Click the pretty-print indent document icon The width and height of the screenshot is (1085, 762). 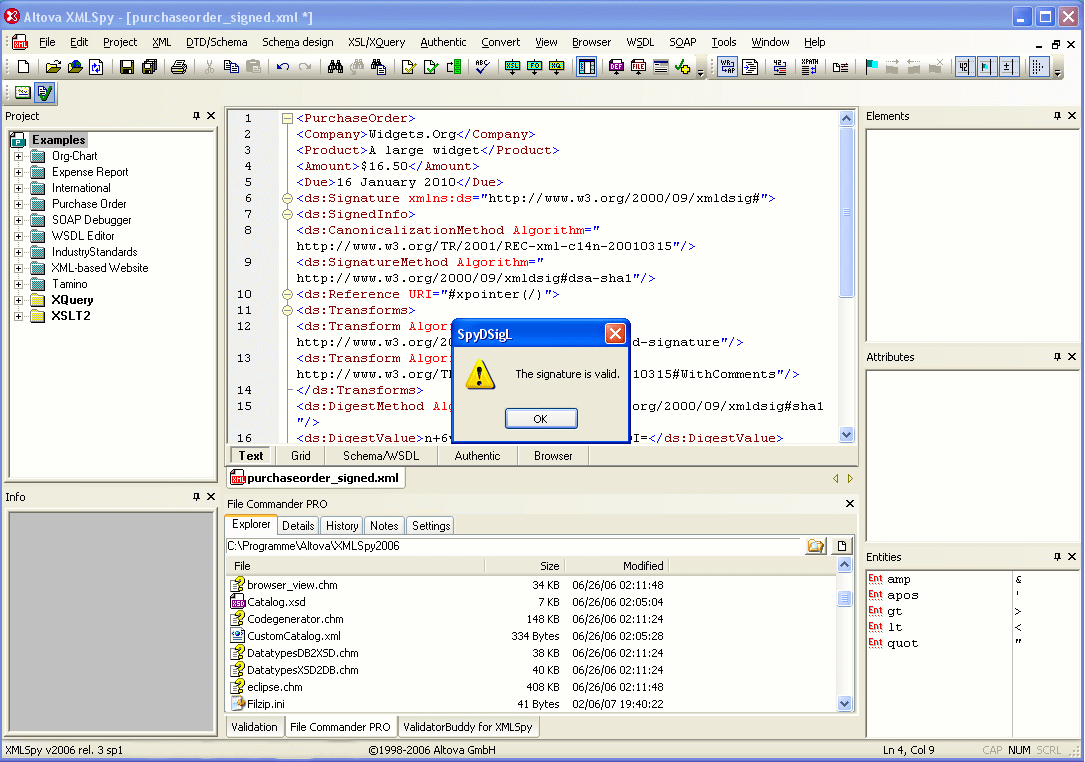point(749,67)
